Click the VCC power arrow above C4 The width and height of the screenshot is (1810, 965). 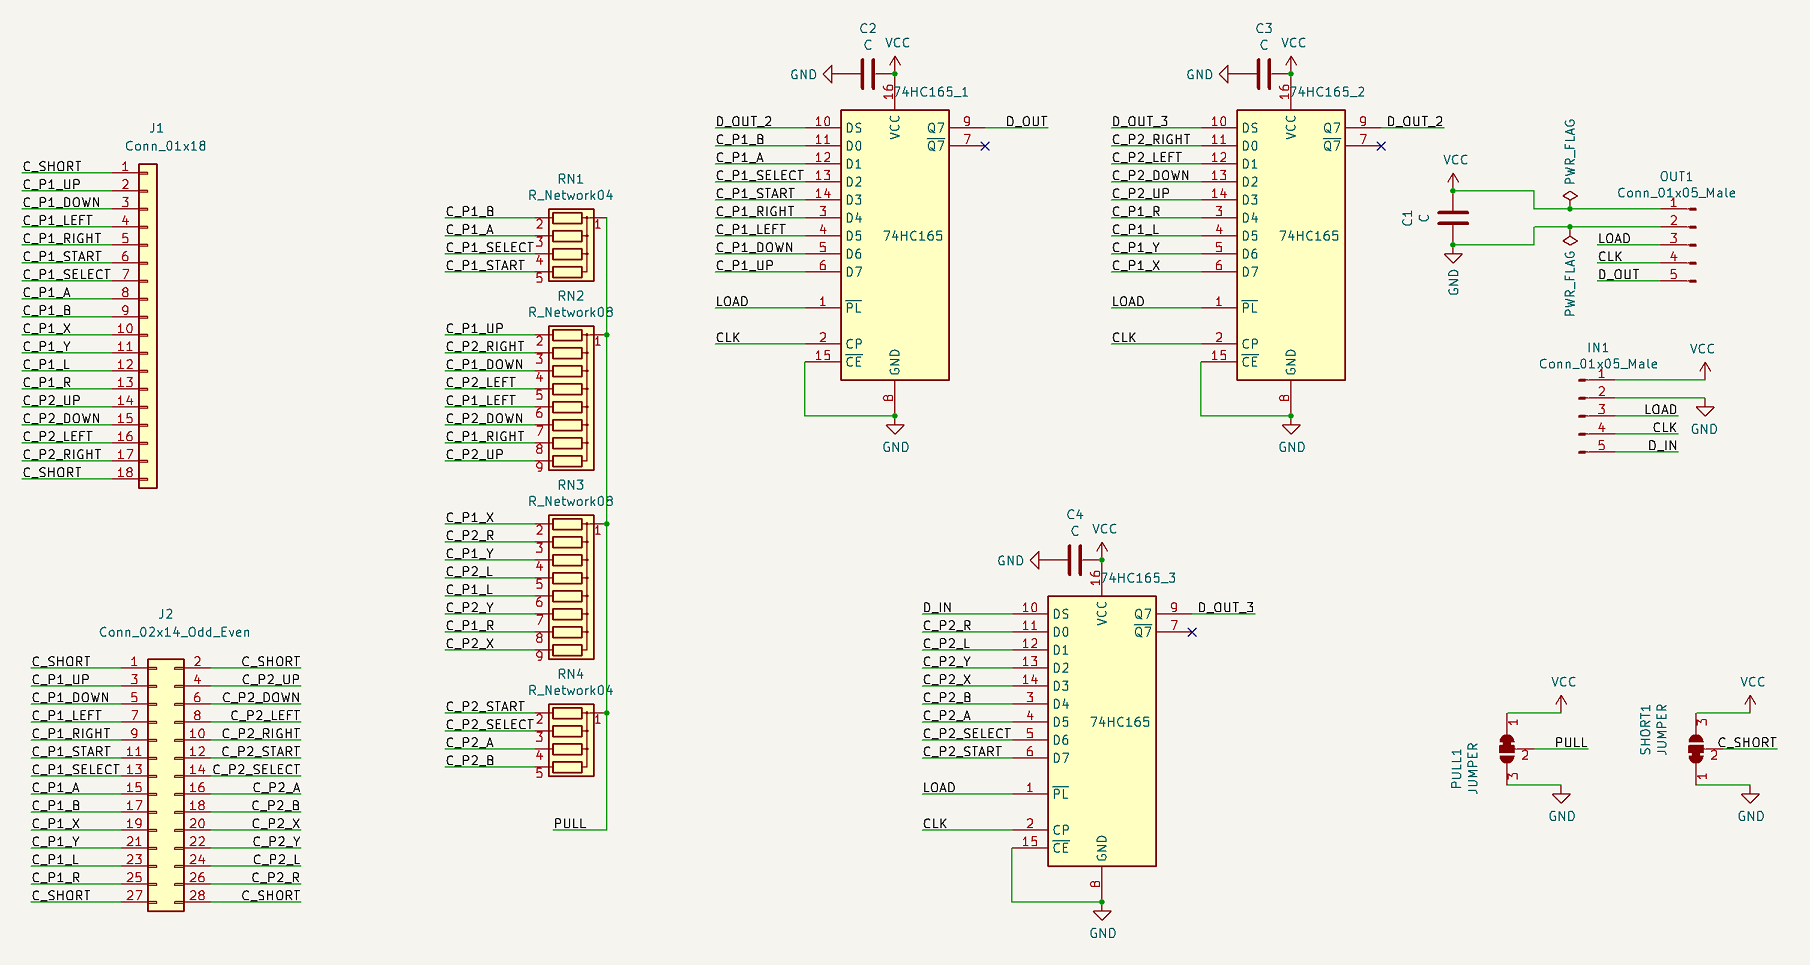[x=1102, y=548]
